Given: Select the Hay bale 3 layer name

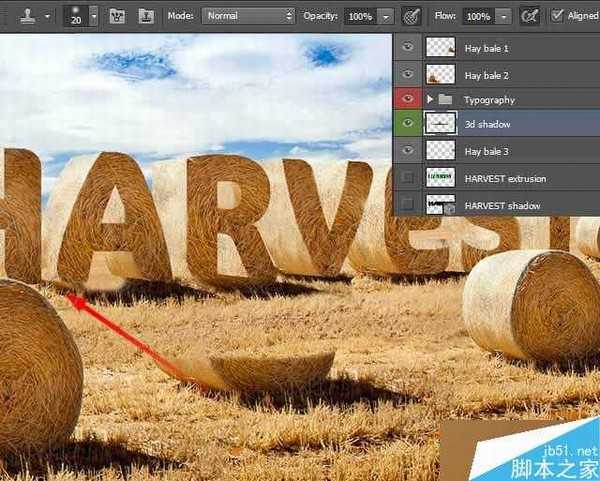Looking at the screenshot, I should 487,151.
